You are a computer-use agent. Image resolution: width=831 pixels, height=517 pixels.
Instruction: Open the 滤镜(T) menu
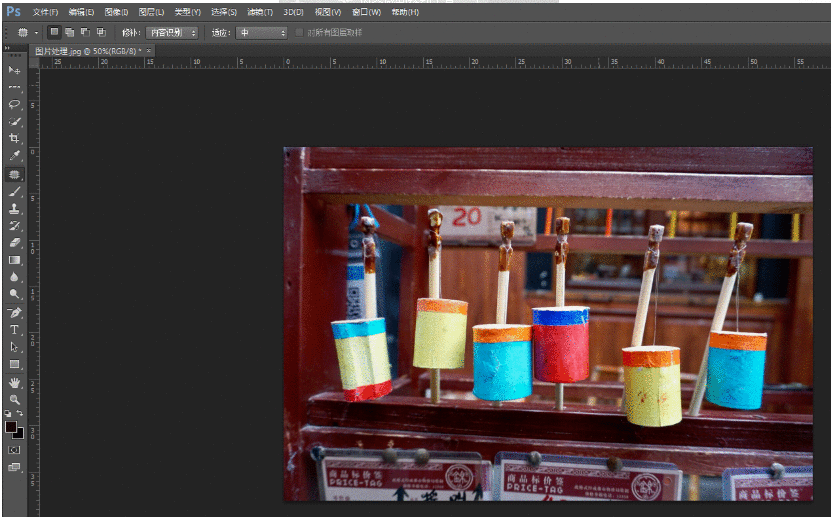pyautogui.click(x=258, y=12)
